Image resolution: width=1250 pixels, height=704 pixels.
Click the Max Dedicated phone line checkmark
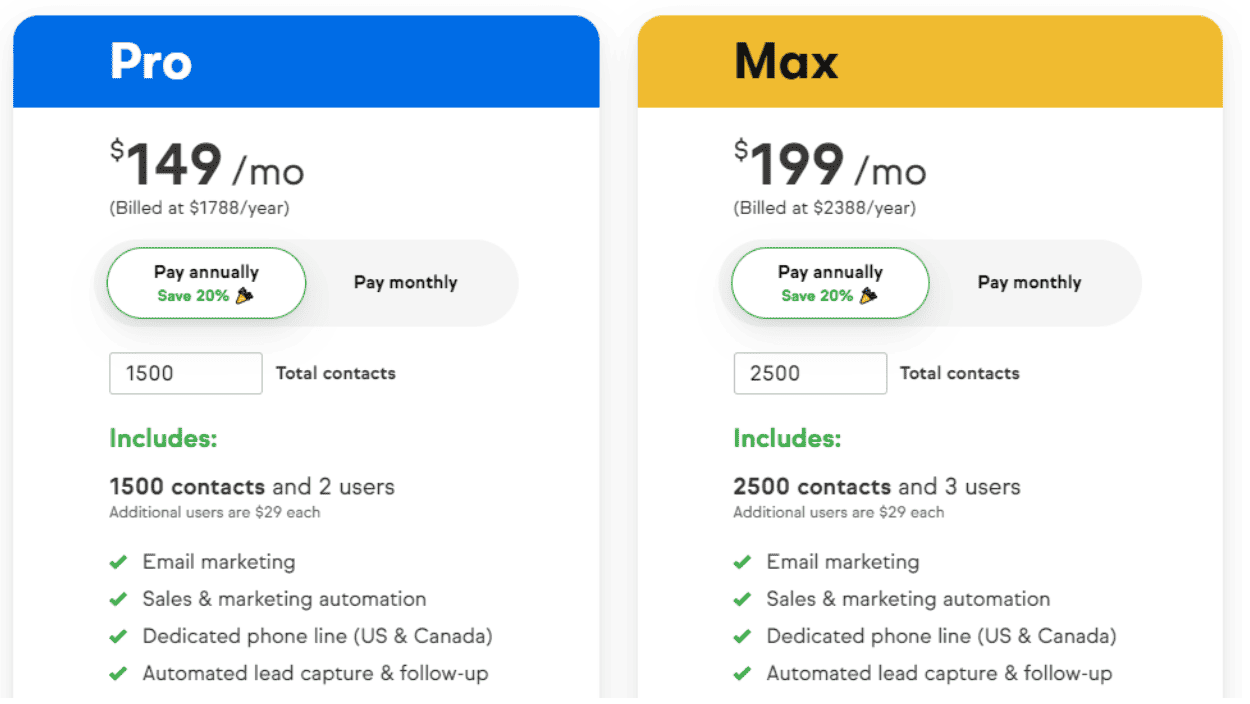(742, 636)
